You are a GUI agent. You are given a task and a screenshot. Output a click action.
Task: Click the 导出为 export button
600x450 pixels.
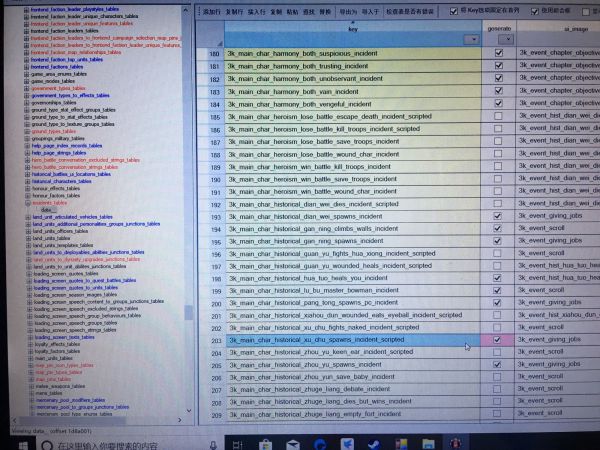(x=347, y=11)
